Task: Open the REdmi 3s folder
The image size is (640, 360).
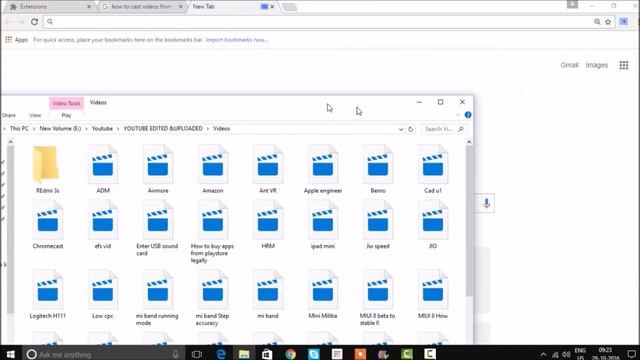Action: (47, 169)
